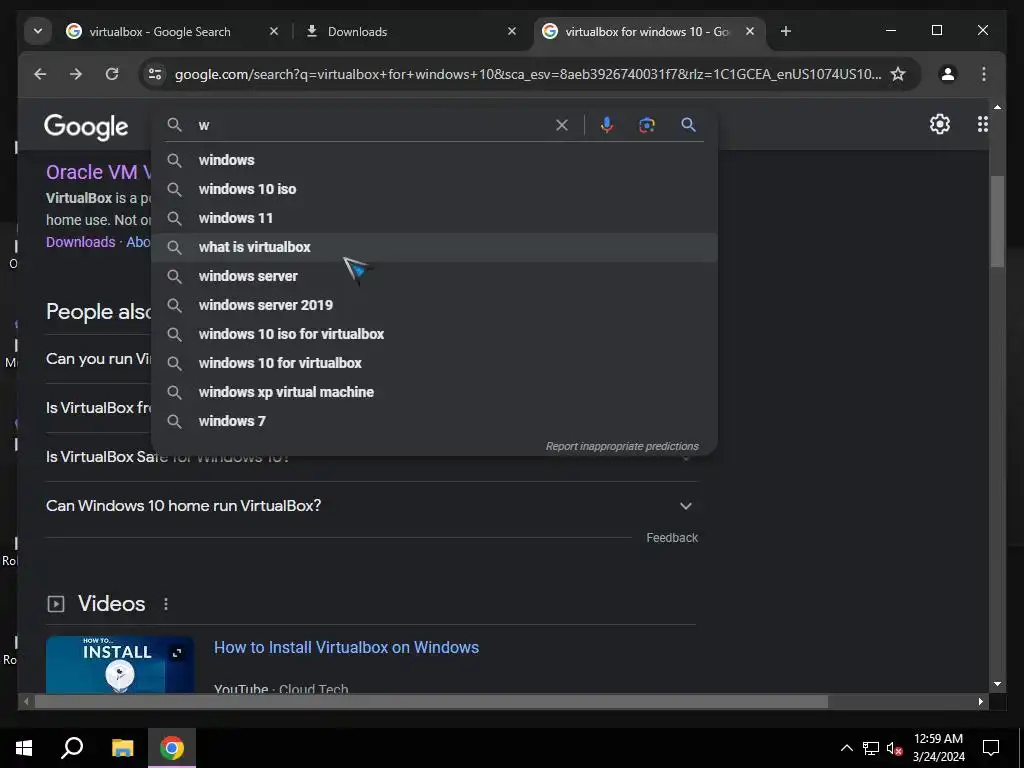Click the address bar URL

528,74
